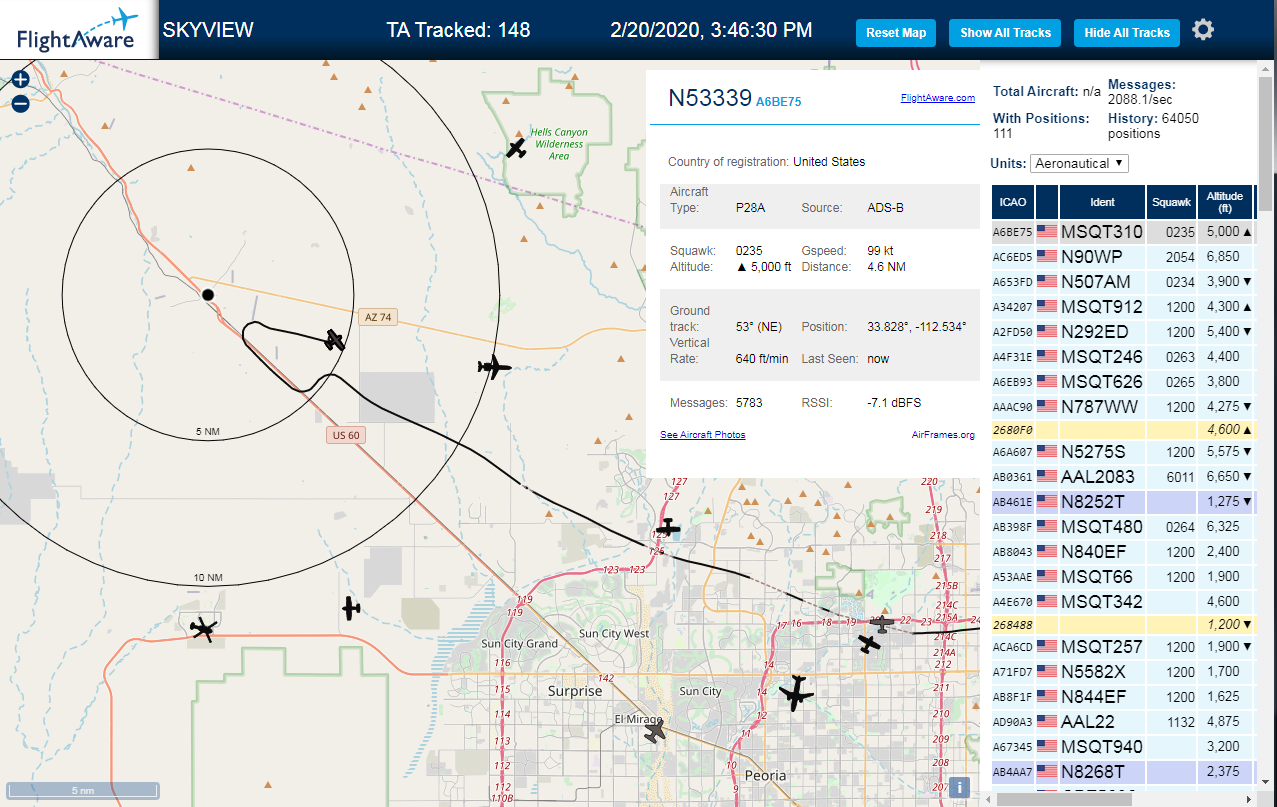Click US flag in AAL2083 row
1277x807 pixels.
(x=1047, y=477)
